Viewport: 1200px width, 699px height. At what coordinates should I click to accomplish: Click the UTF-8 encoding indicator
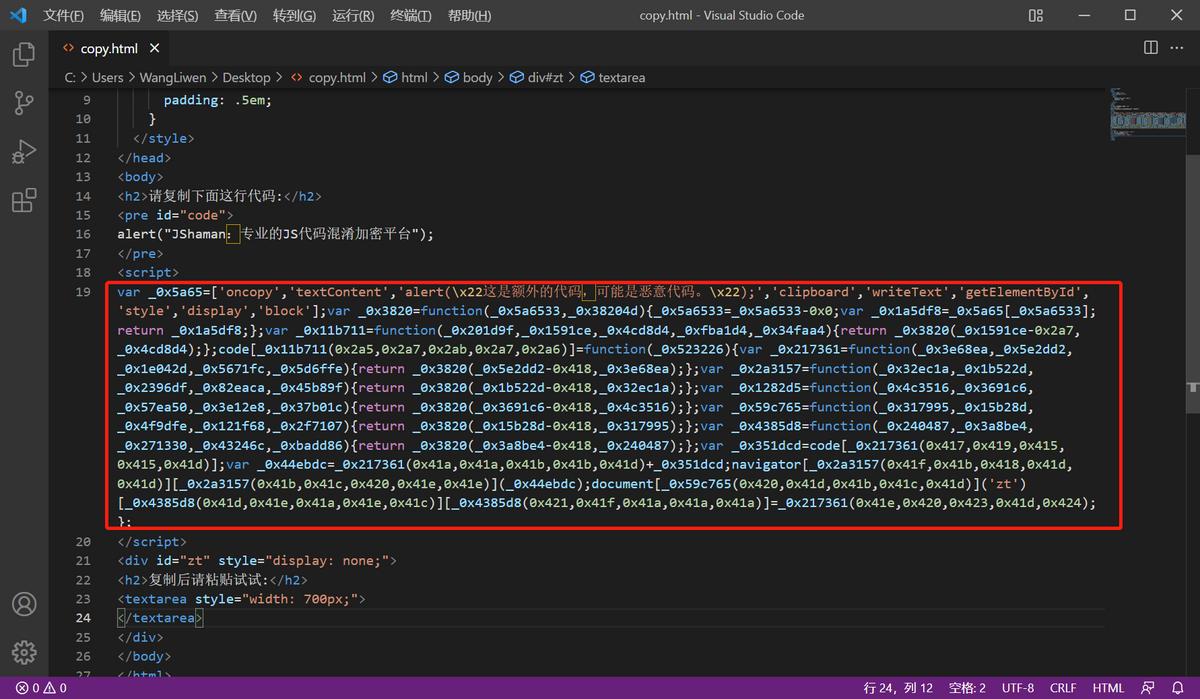1017,687
